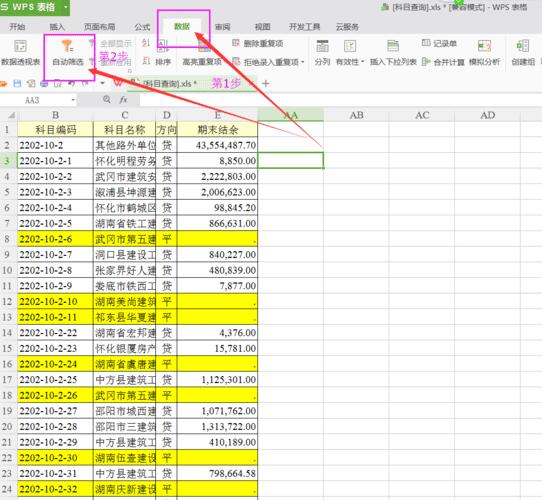This screenshot has width=542, height=500.
Task: Click into the AA3 name box
Action: pyautogui.click(x=38, y=100)
